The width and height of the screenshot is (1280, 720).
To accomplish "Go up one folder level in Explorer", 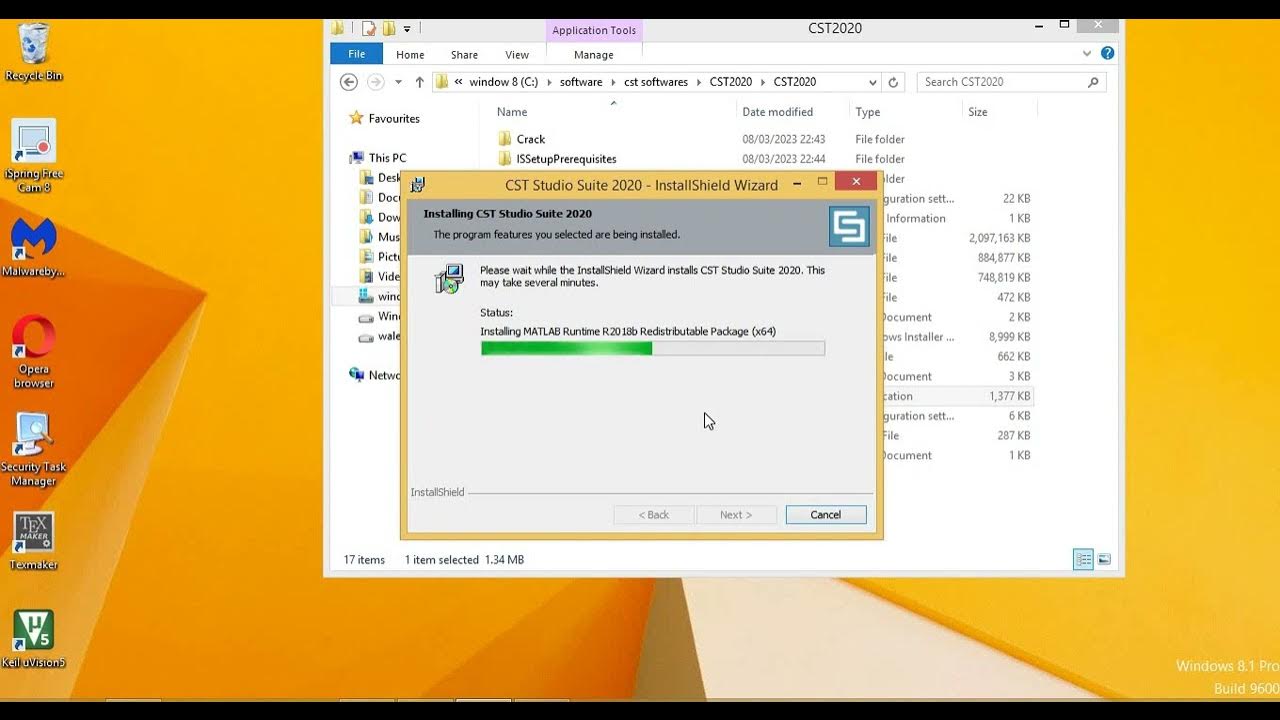I will (x=419, y=82).
